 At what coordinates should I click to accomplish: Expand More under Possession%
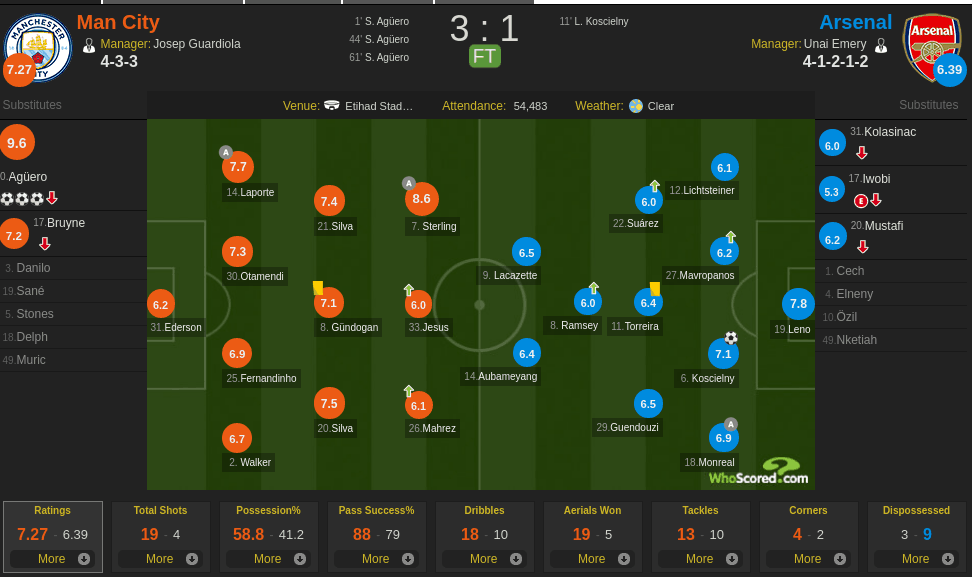268,559
